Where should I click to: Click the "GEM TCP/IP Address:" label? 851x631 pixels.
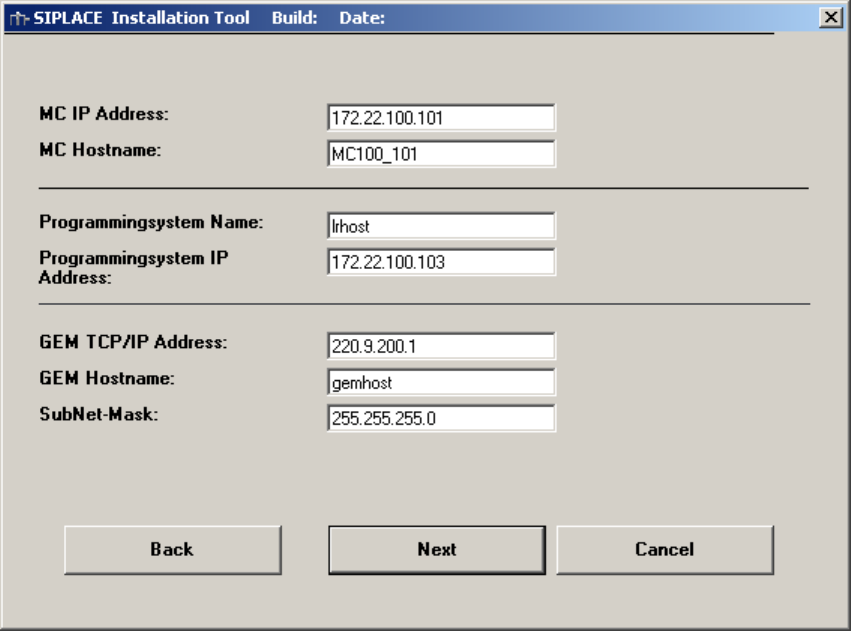(x=133, y=342)
